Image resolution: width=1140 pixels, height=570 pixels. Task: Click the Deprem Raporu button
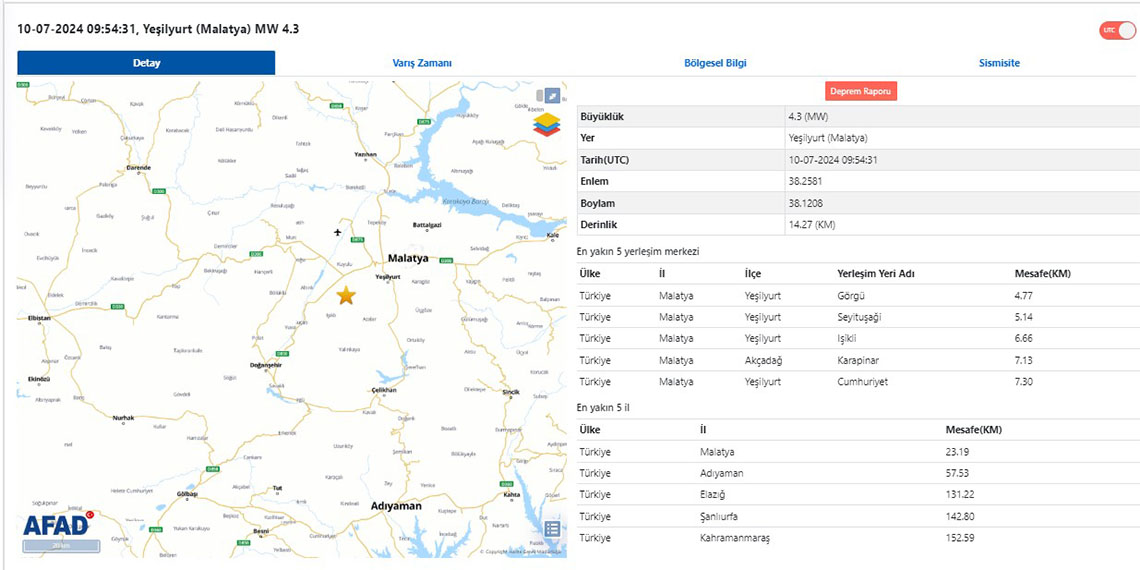861,91
